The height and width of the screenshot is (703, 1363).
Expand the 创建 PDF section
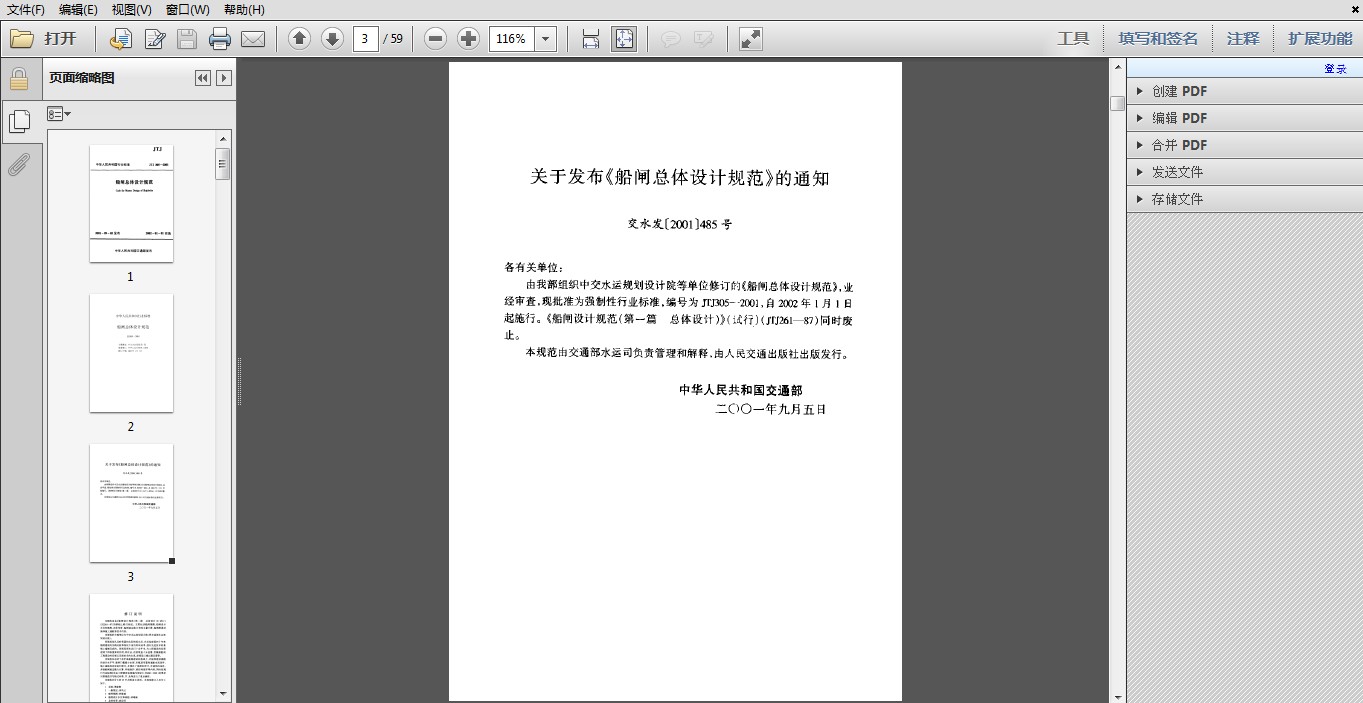click(1244, 91)
